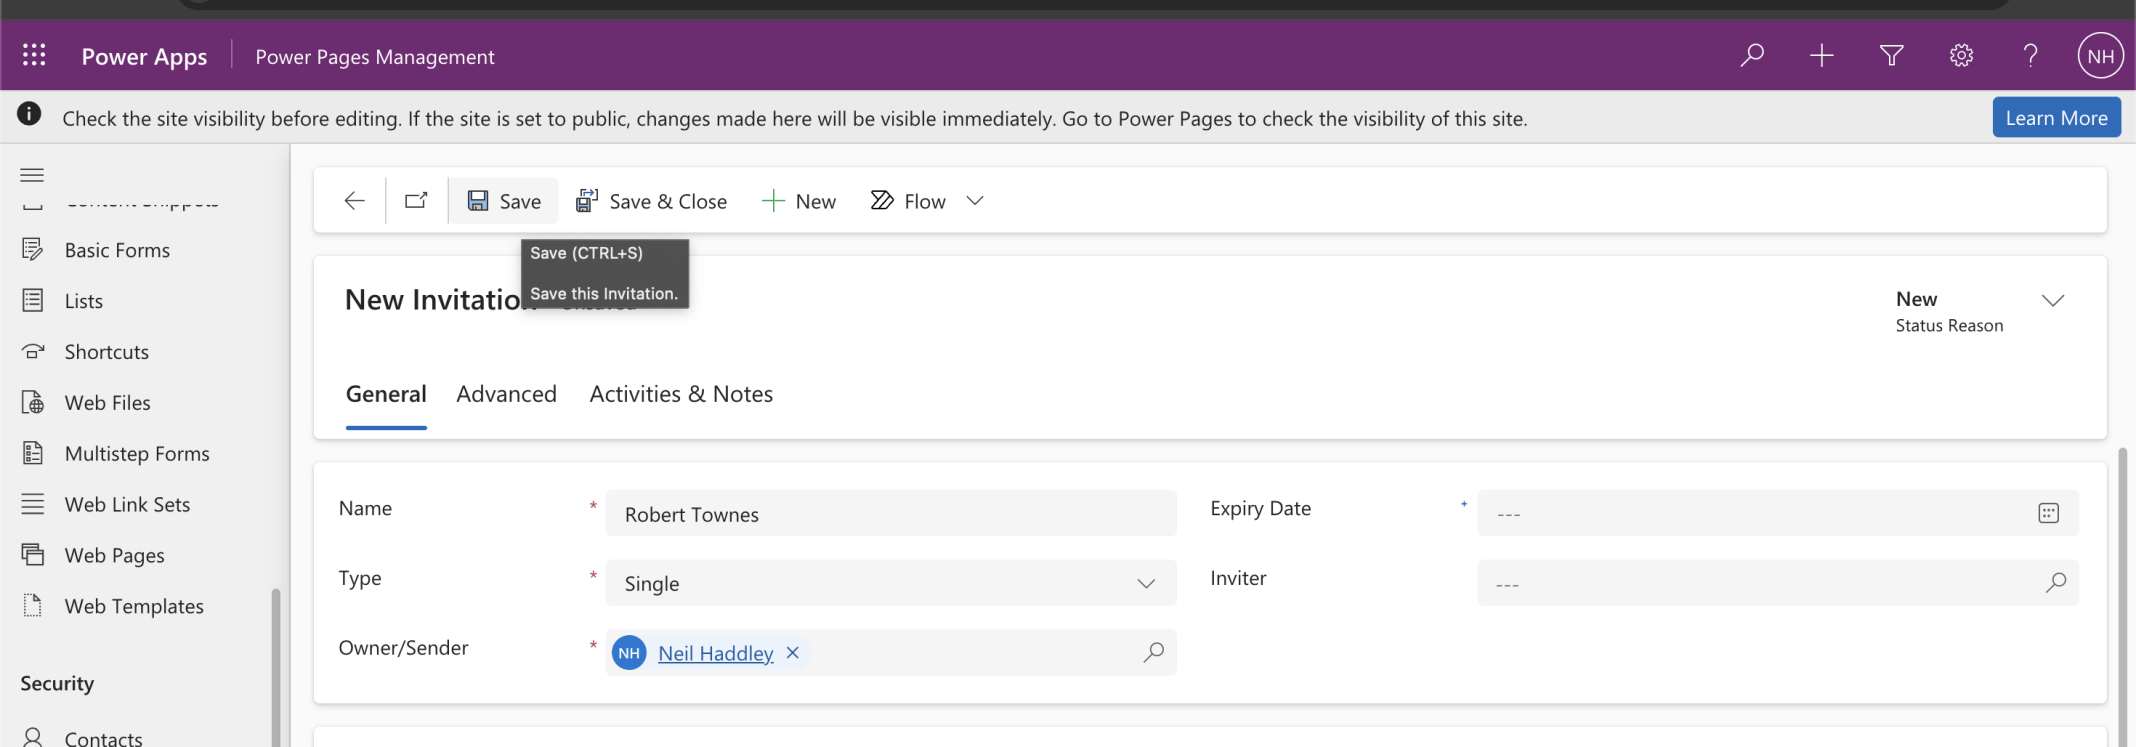Open the Neil Haddley owner link
Image resolution: width=2136 pixels, height=747 pixels.
coord(715,654)
